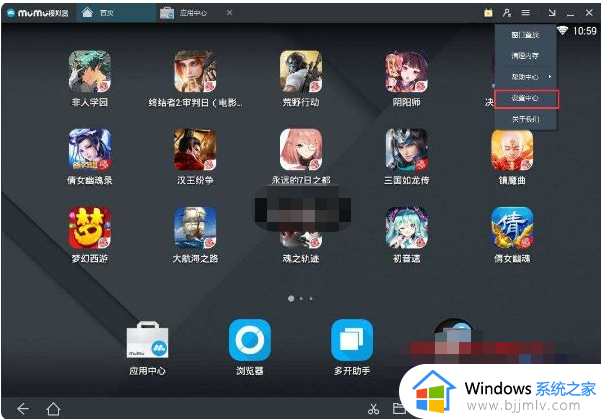Viewport: 601px width, 419px height.
Task: Click the 10:59 clock text
Action: [x=585, y=31]
